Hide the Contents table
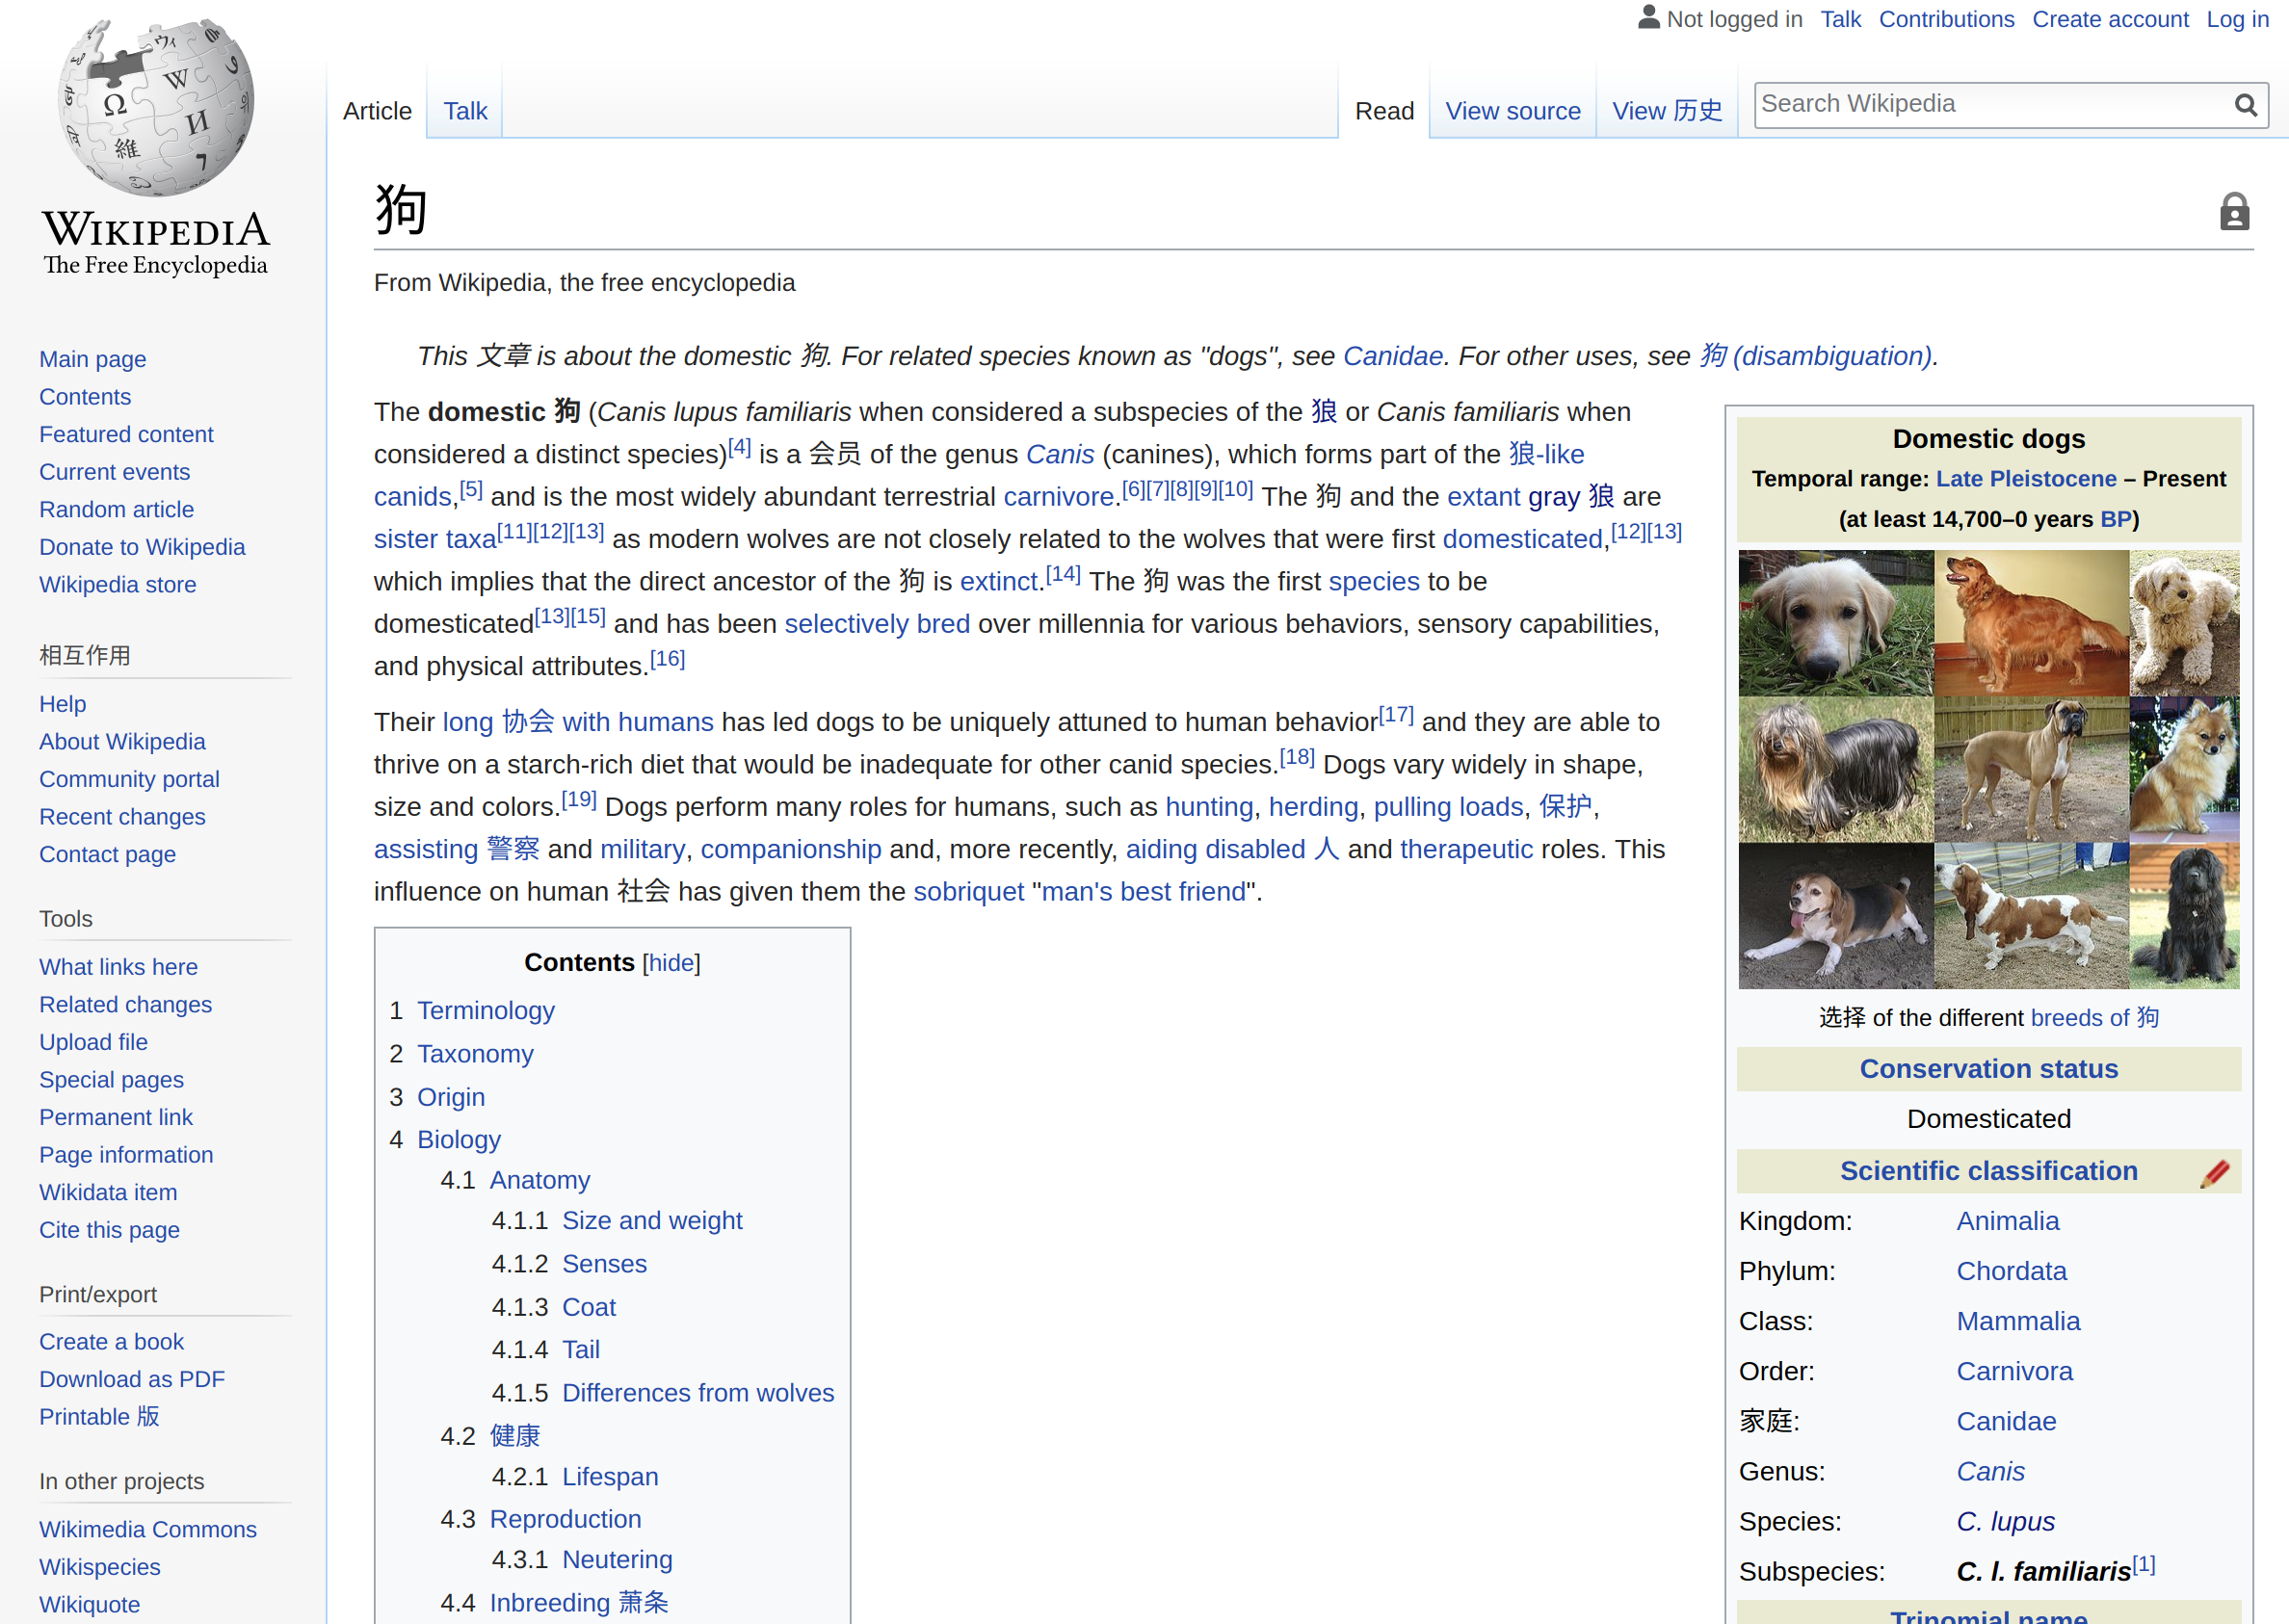Screen dimensions: 2289x1624 point(671,962)
